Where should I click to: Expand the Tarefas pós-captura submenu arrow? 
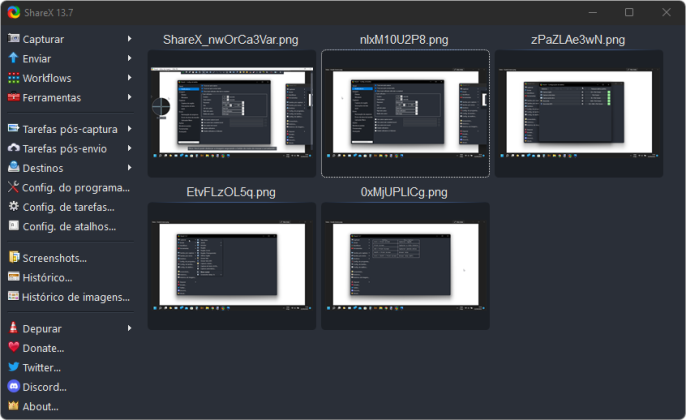click(130, 129)
